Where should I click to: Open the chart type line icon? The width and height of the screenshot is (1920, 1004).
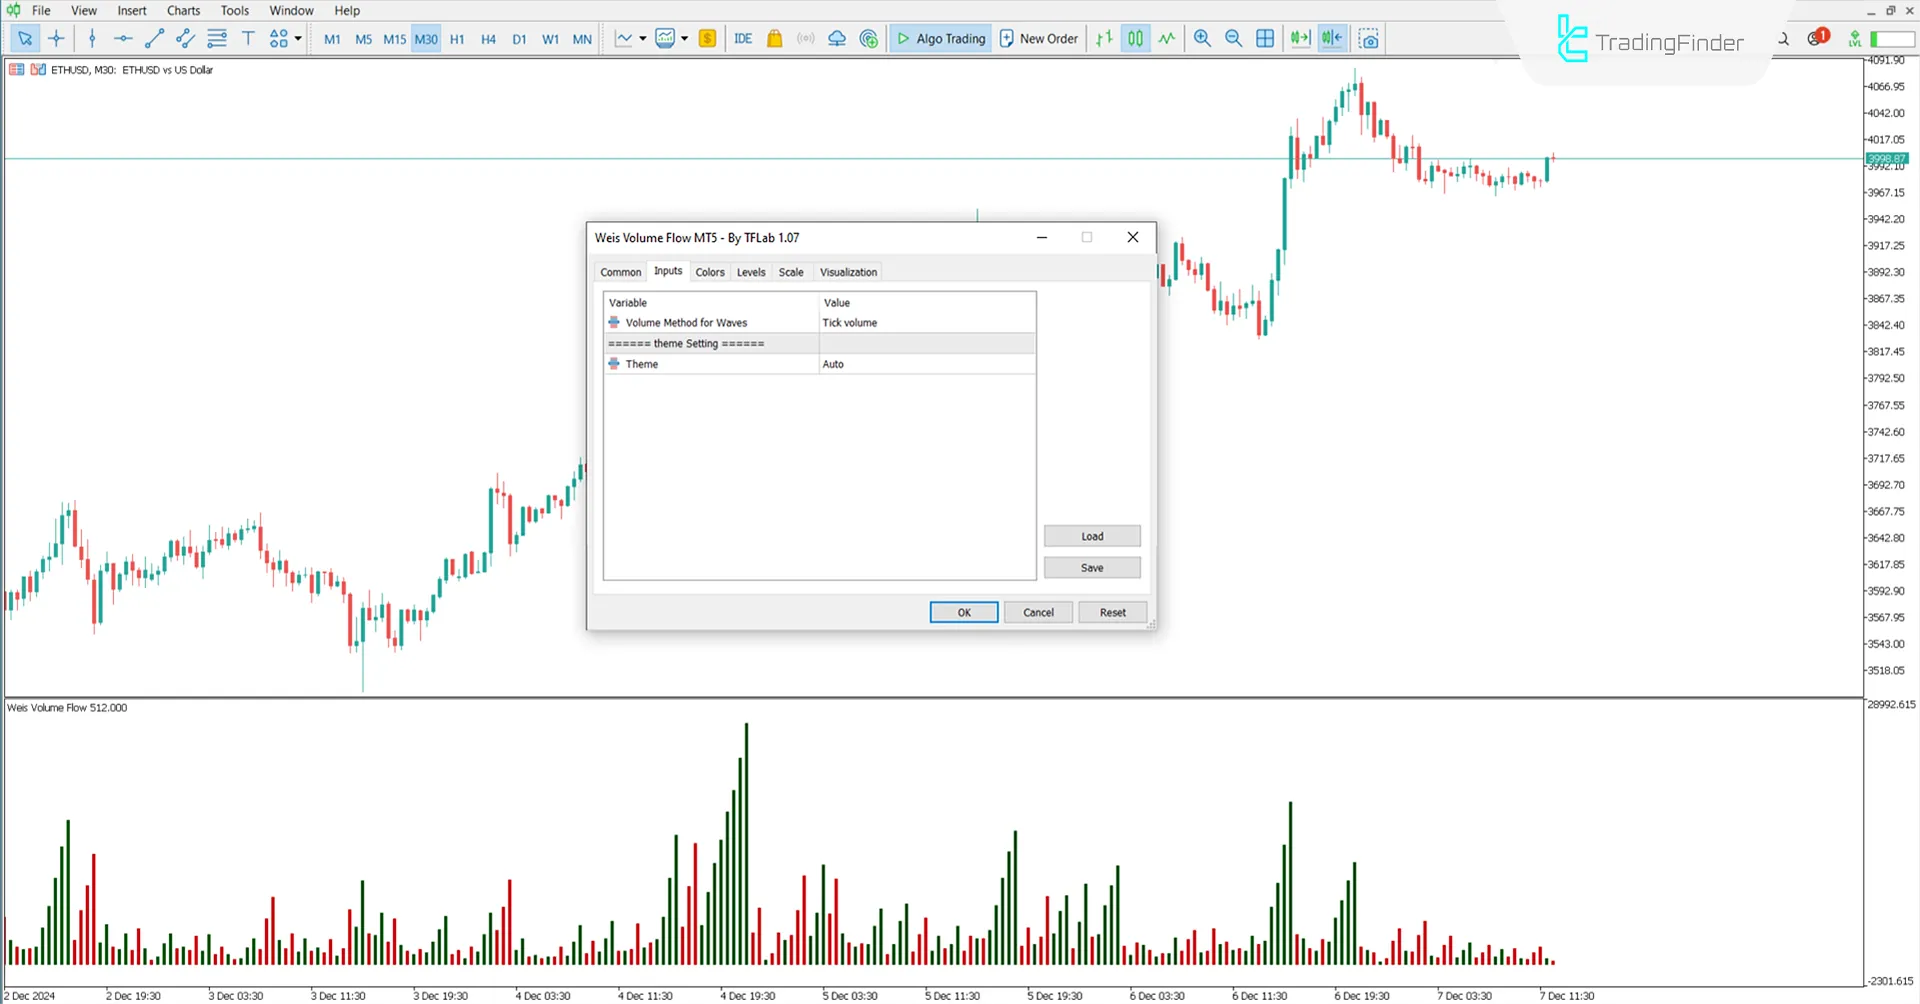pos(624,39)
